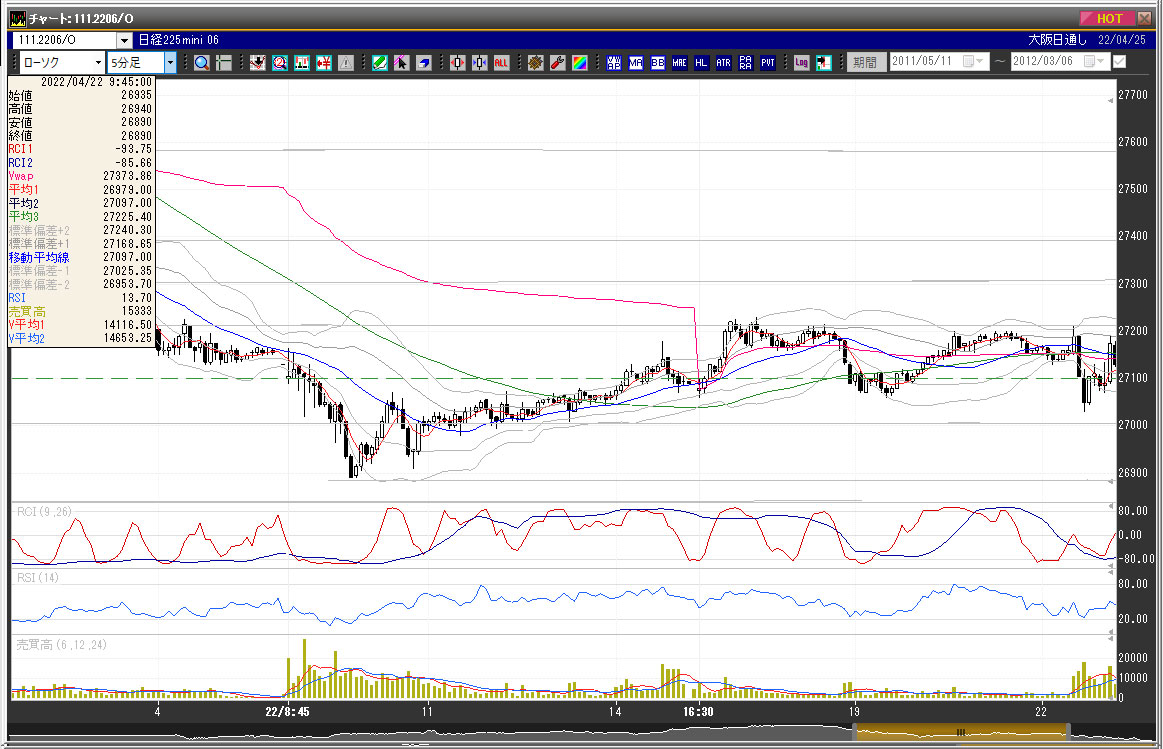Enable the date range checkbox
This screenshot has height=749, width=1163.
click(x=1118, y=62)
